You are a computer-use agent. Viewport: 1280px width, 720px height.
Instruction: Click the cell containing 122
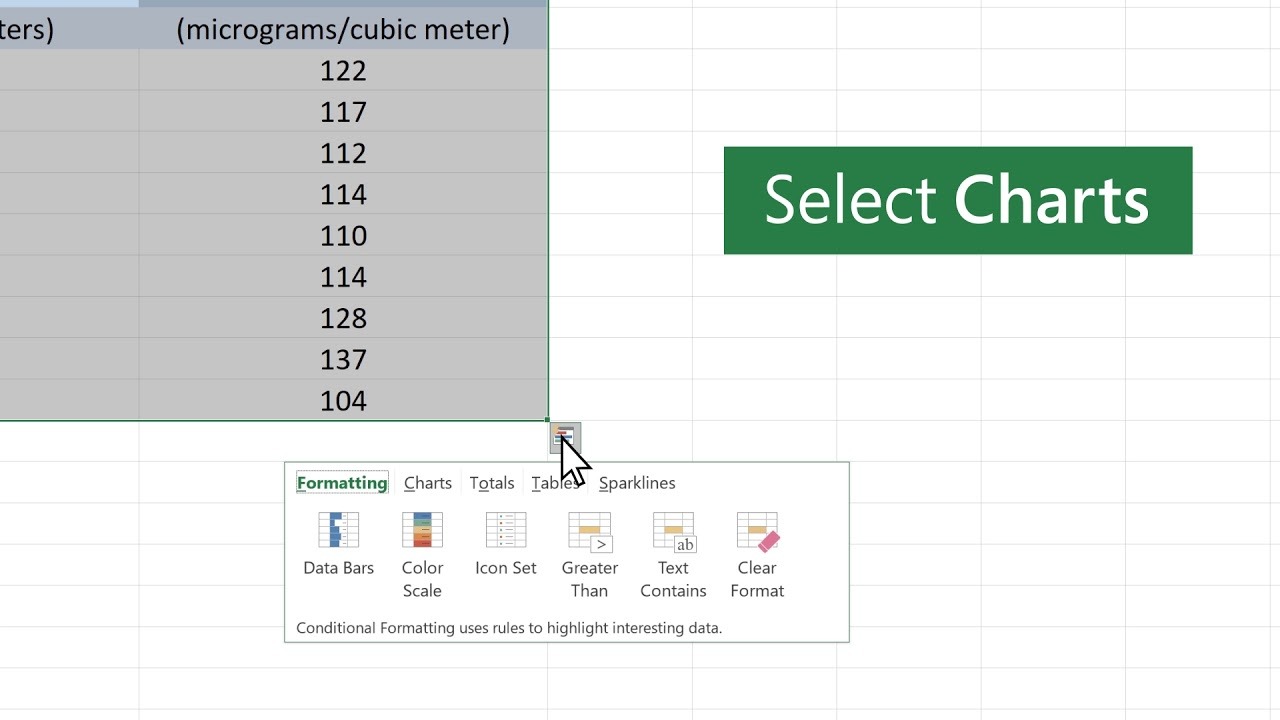pyautogui.click(x=343, y=70)
